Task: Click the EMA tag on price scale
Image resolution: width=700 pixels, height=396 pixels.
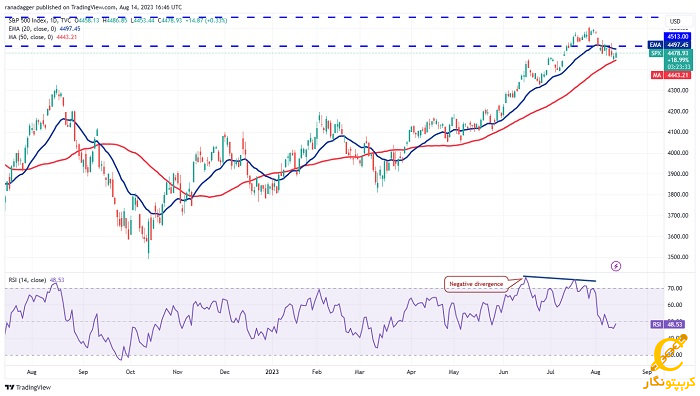Action: pos(655,45)
